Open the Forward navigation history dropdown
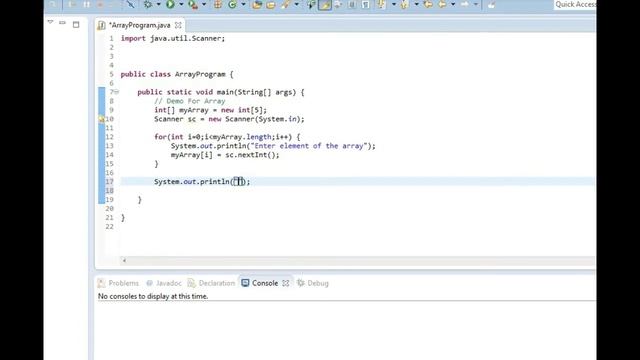640x360 pixels. click(476, 4)
